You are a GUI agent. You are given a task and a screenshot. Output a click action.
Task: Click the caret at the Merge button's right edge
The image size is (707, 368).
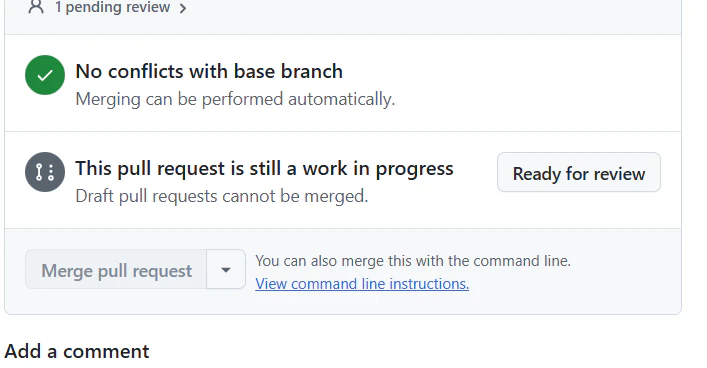pyautogui.click(x=226, y=270)
